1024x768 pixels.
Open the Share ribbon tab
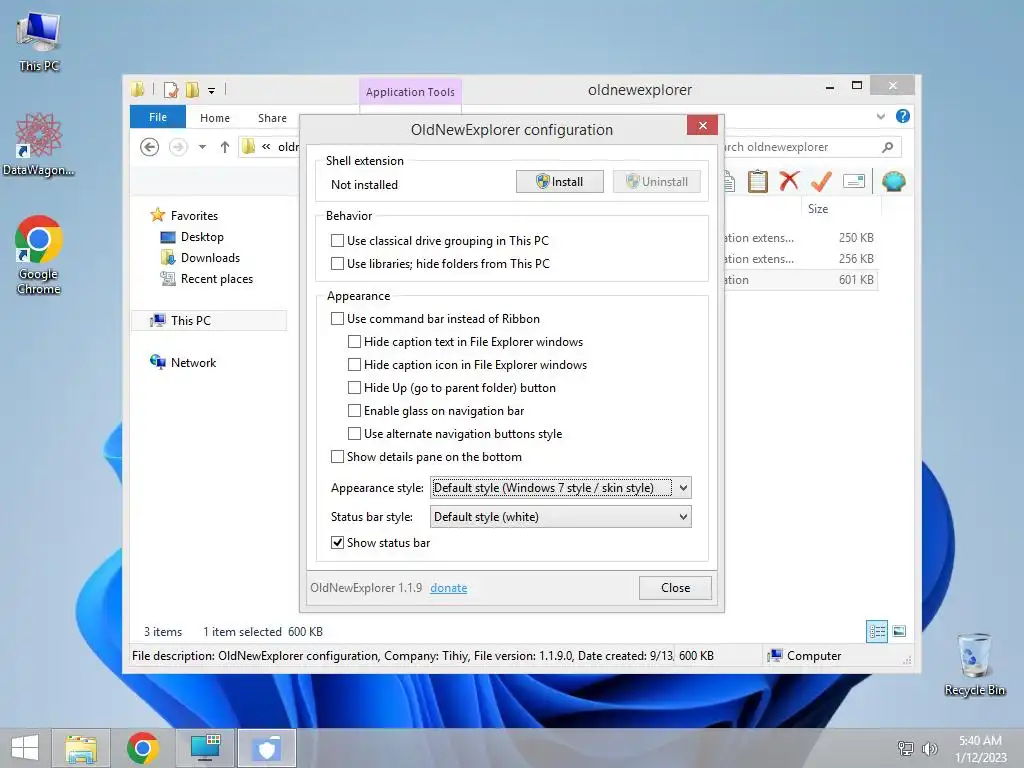[x=272, y=118]
